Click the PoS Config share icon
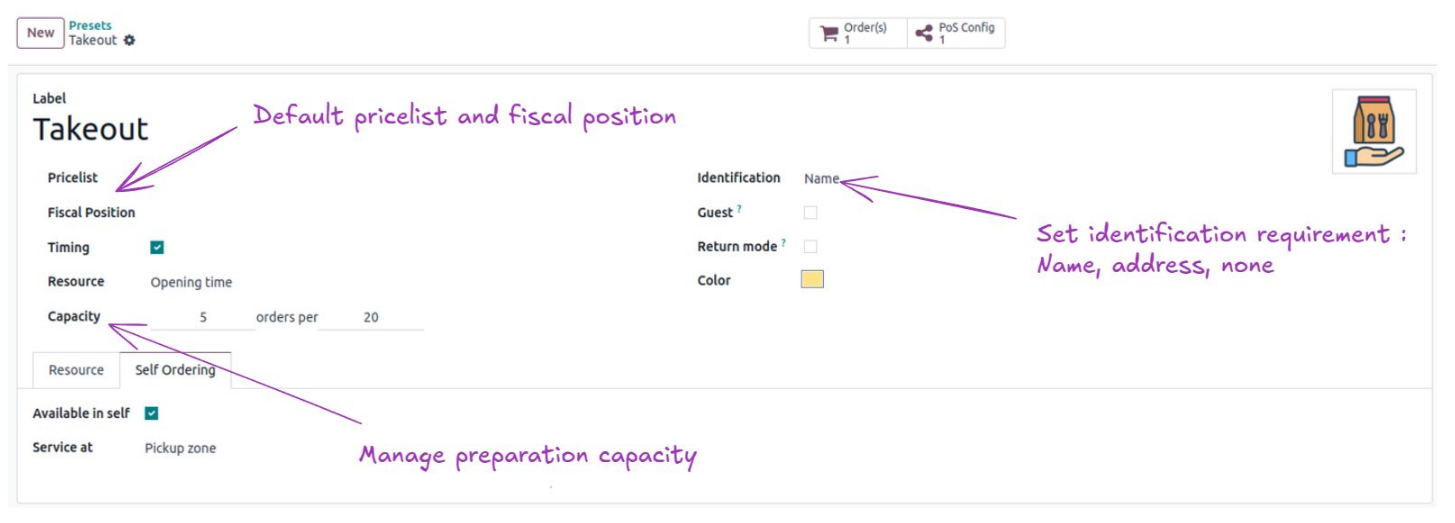Screen dimensions: 1455x523 [x=924, y=34]
